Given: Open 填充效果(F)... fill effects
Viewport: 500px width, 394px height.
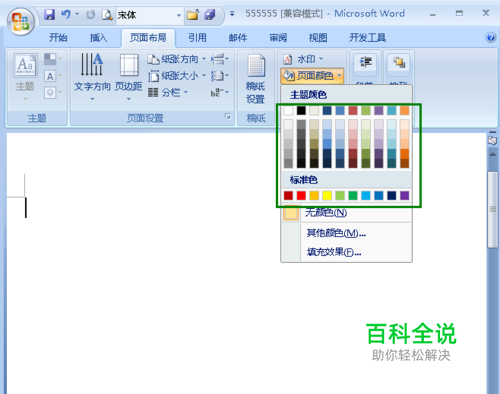Looking at the screenshot, I should (x=347, y=252).
